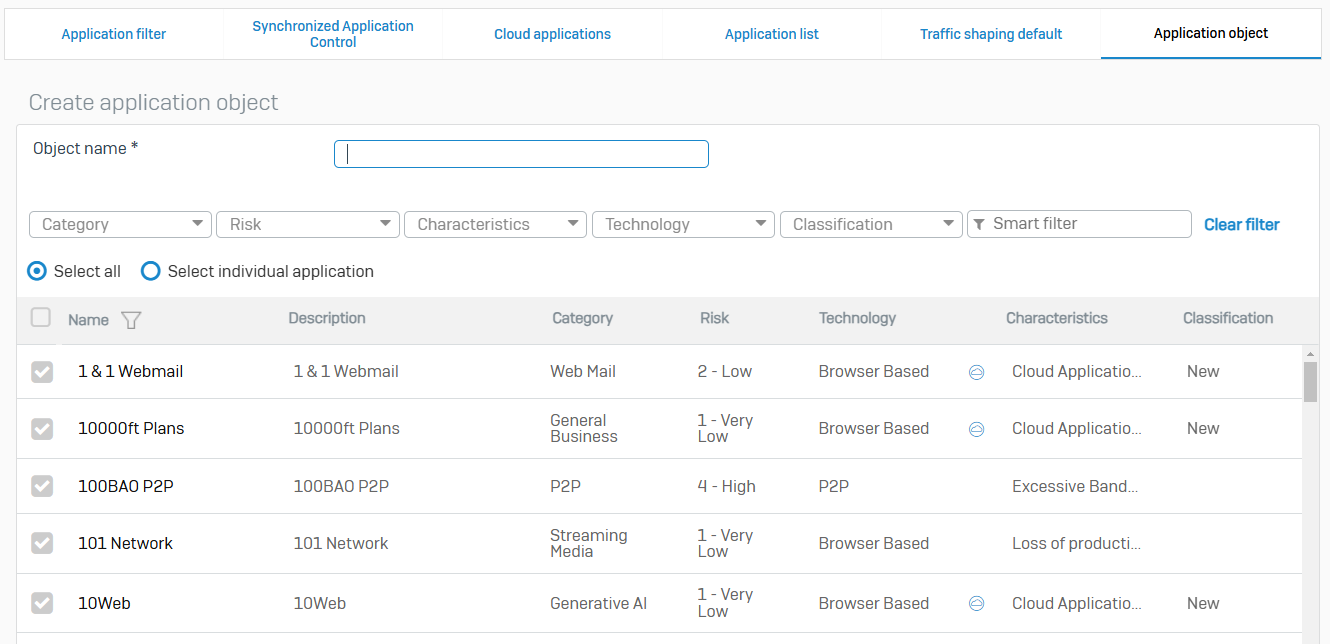Viewport: 1330px width, 644px height.
Task: Click the application list vertical scrollbar
Action: (1310, 380)
